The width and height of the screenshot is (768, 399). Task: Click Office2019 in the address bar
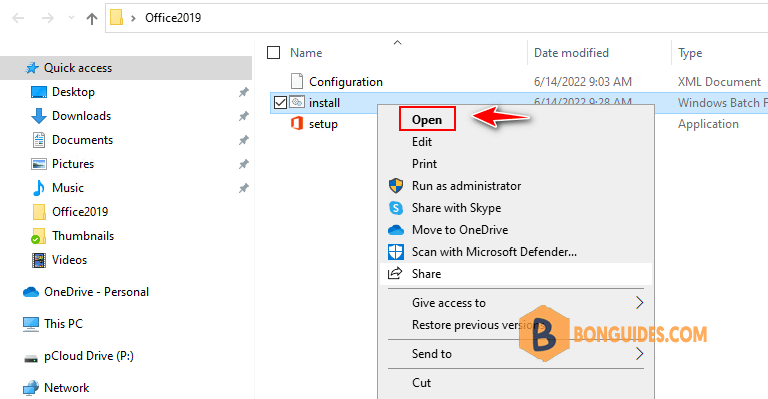(x=173, y=18)
